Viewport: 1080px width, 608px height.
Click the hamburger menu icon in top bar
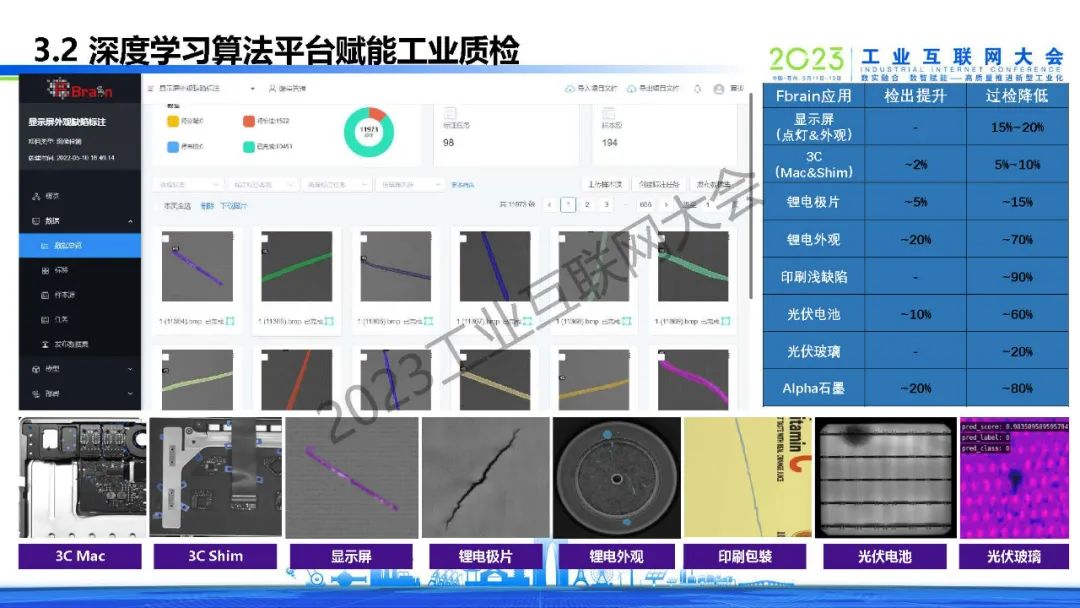click(x=149, y=89)
